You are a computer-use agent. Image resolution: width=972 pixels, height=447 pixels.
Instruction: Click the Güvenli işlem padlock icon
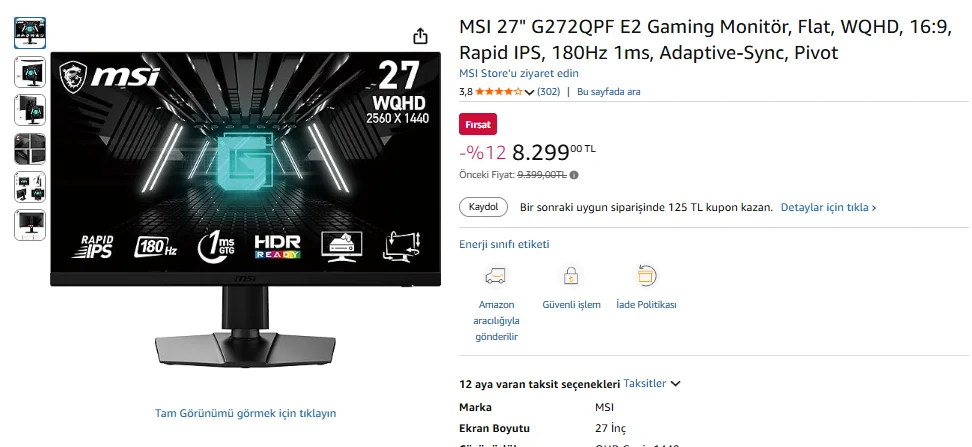click(571, 276)
